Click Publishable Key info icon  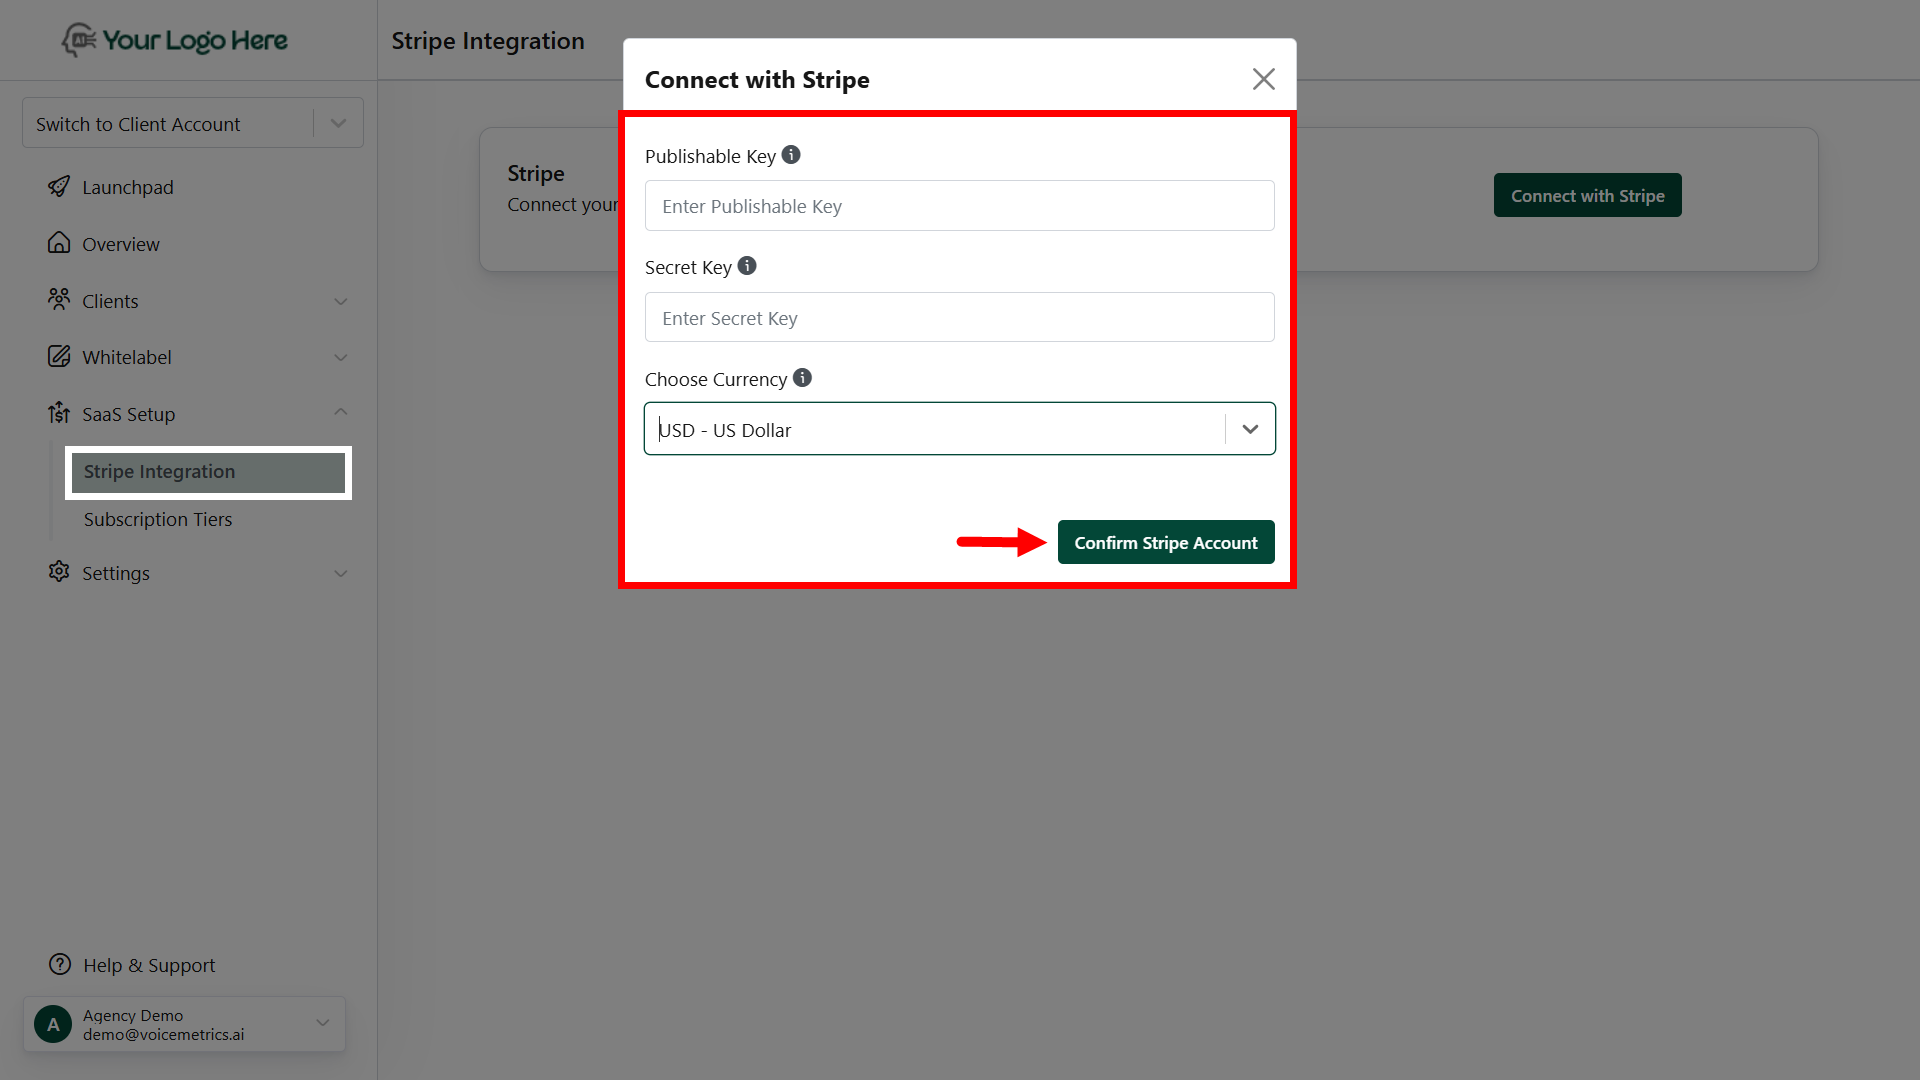[x=791, y=155]
